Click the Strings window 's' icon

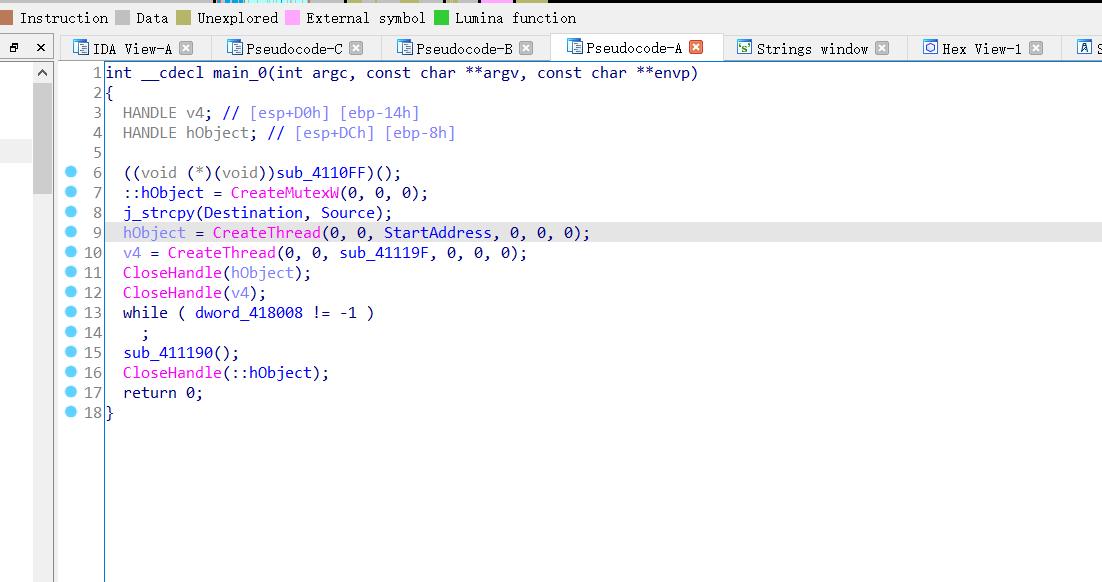[x=745, y=46]
